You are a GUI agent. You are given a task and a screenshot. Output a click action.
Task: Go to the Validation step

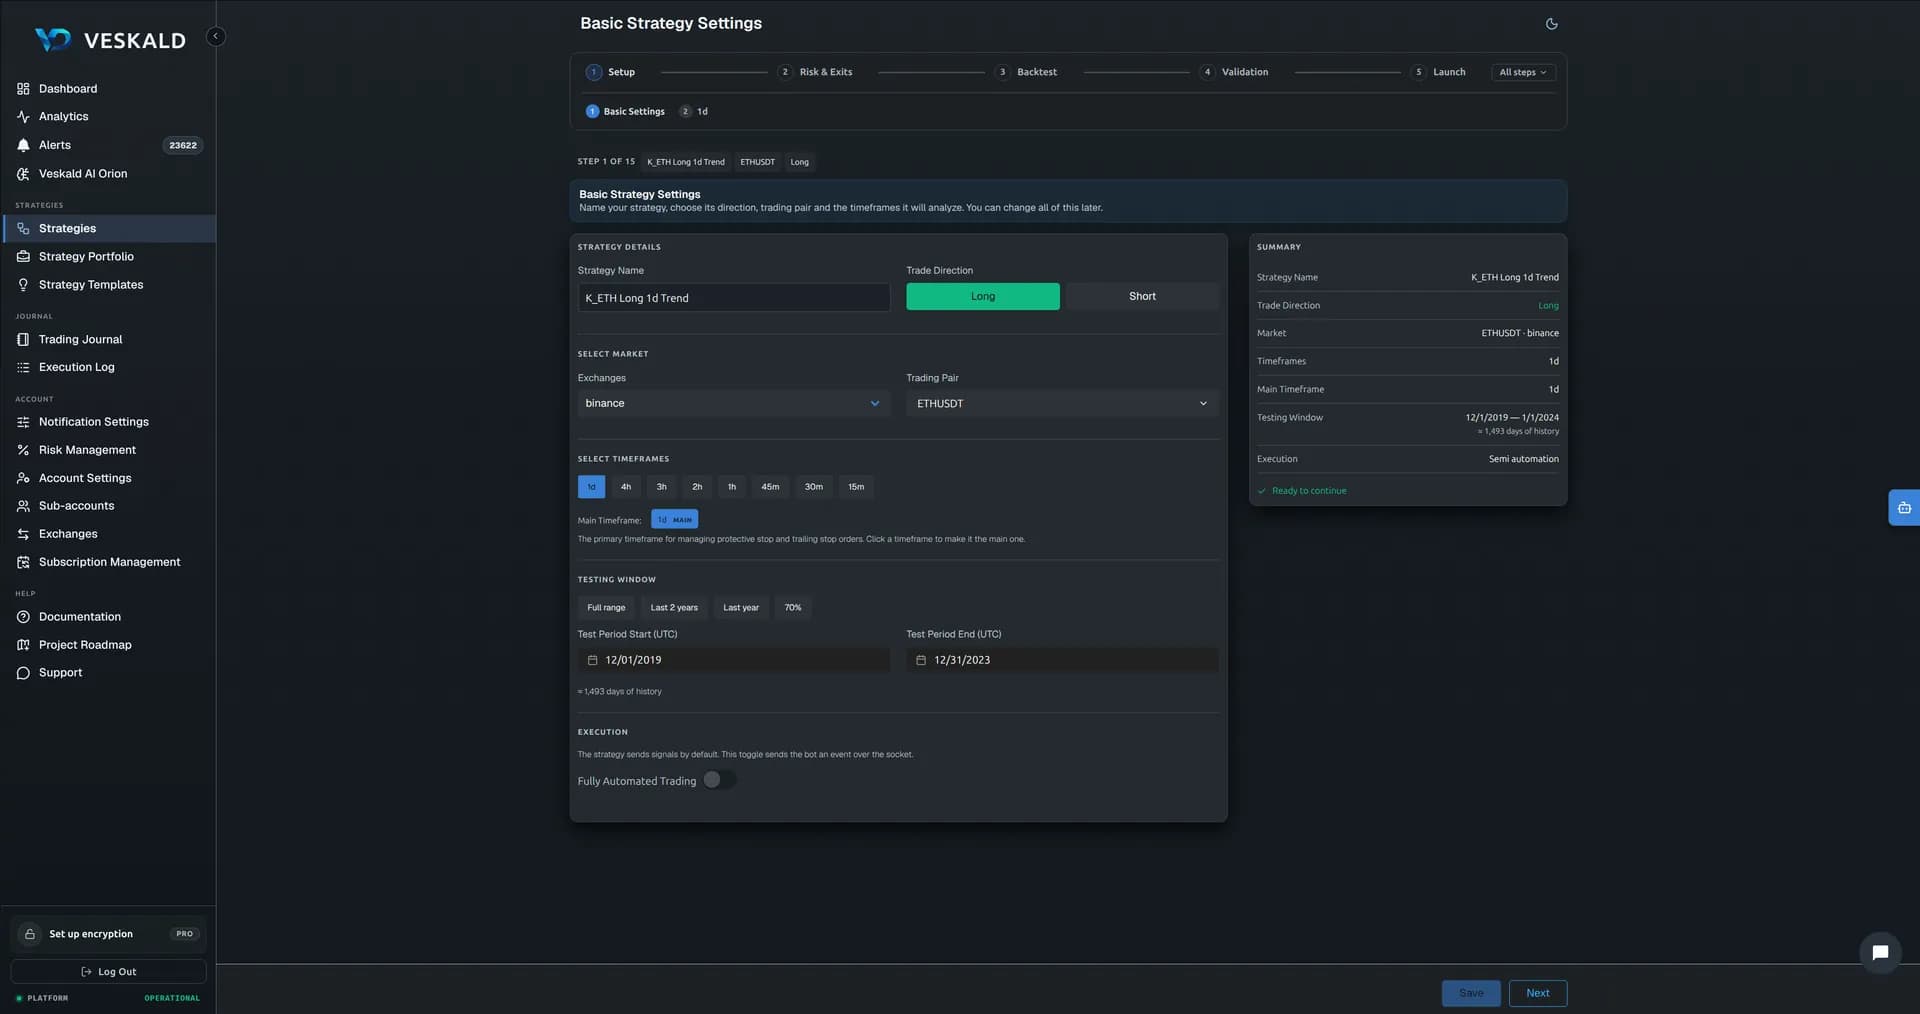tap(1234, 72)
